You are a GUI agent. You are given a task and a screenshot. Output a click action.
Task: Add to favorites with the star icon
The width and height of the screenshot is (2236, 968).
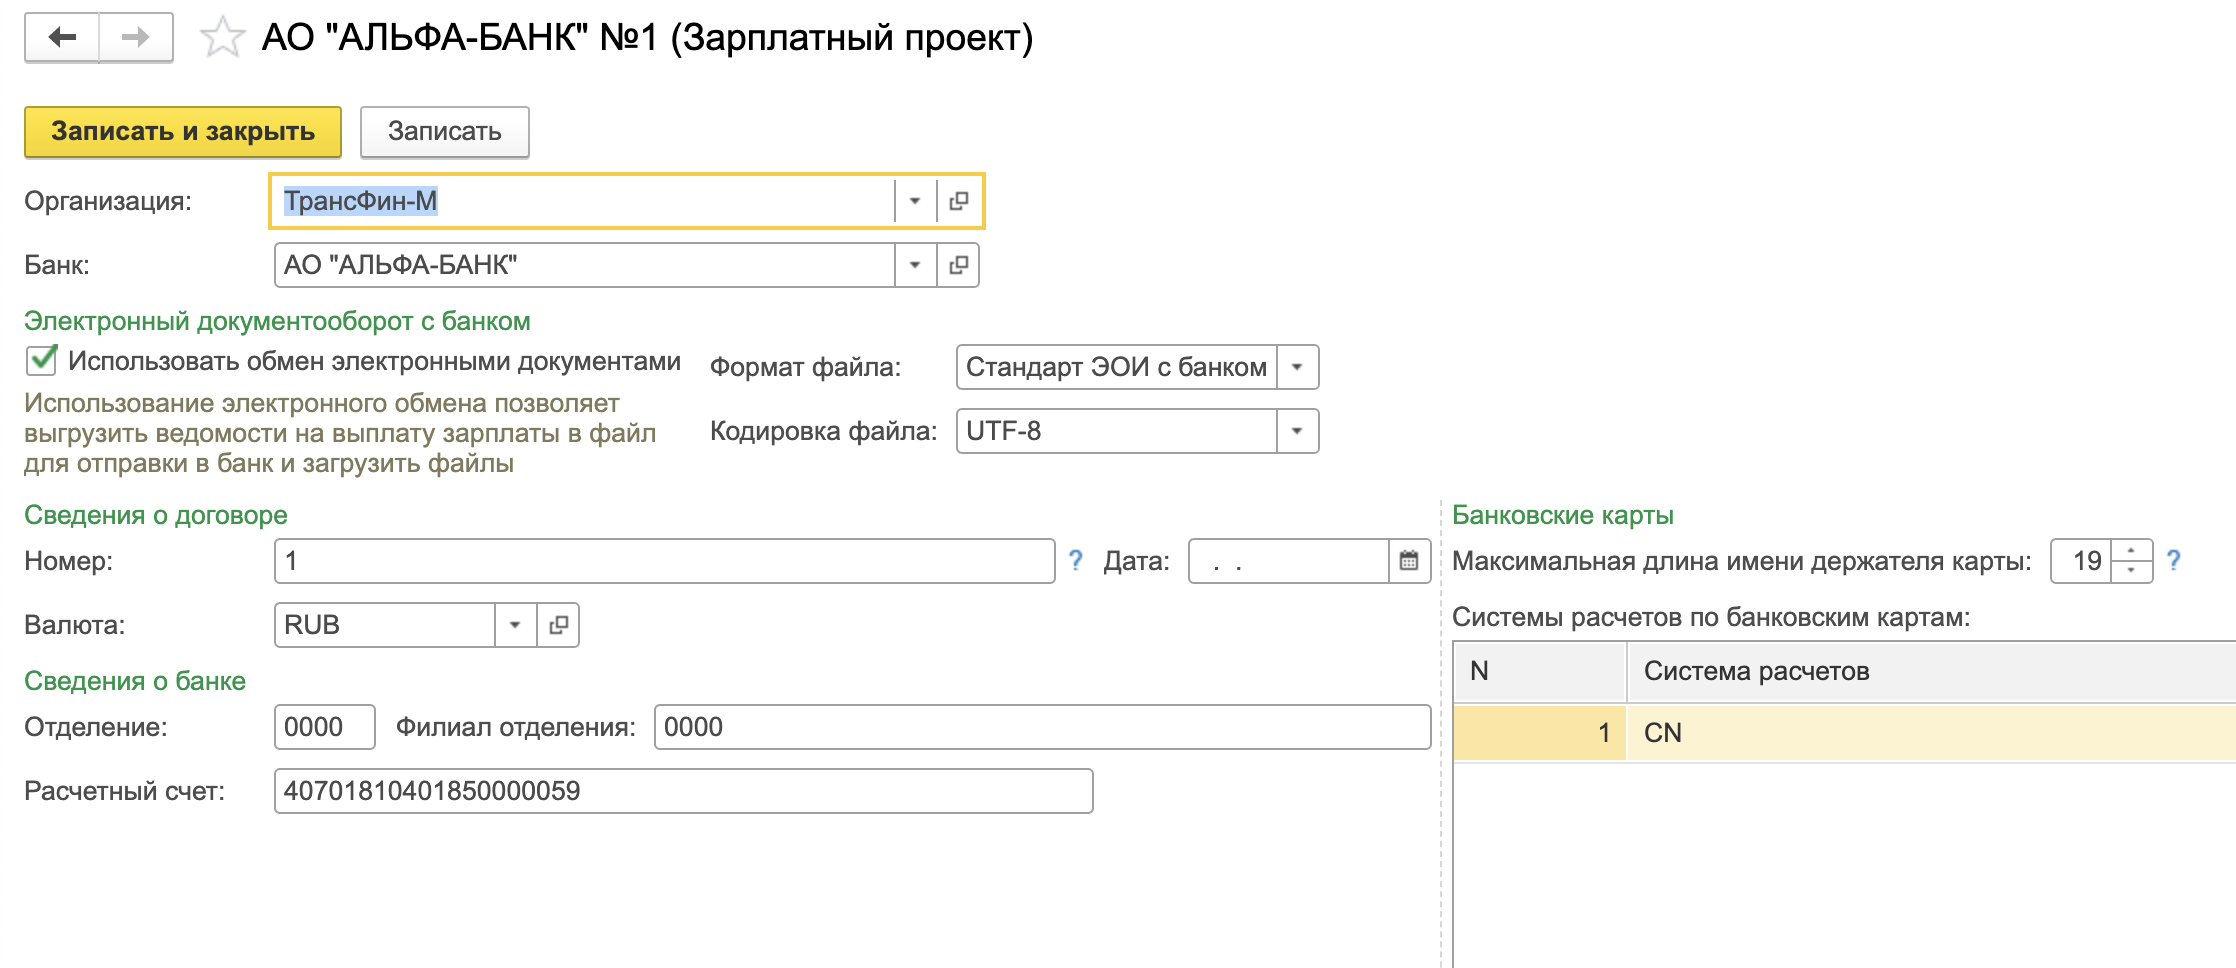point(222,38)
